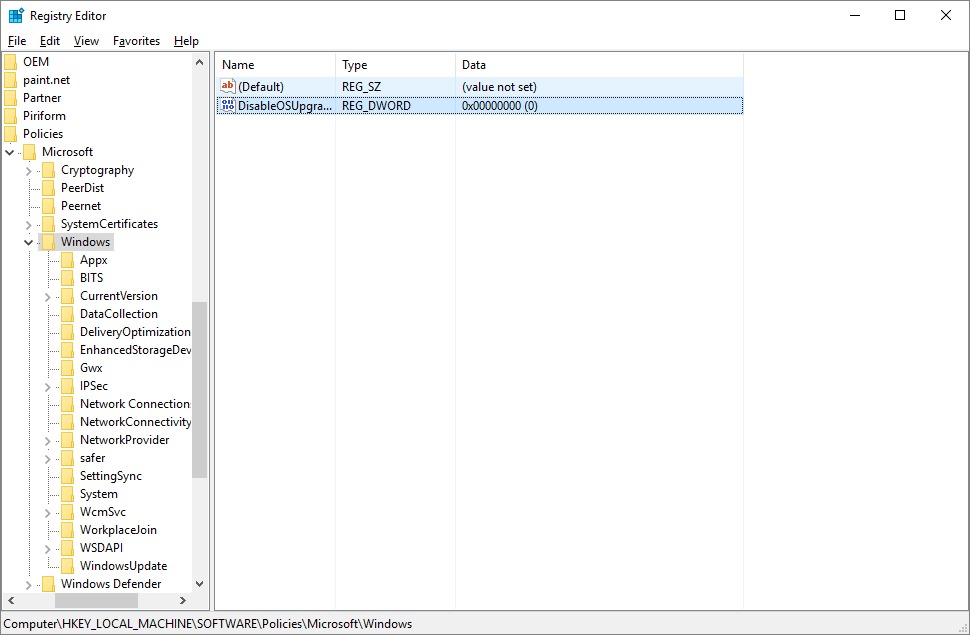Expand the Cryptography key

point(29,170)
